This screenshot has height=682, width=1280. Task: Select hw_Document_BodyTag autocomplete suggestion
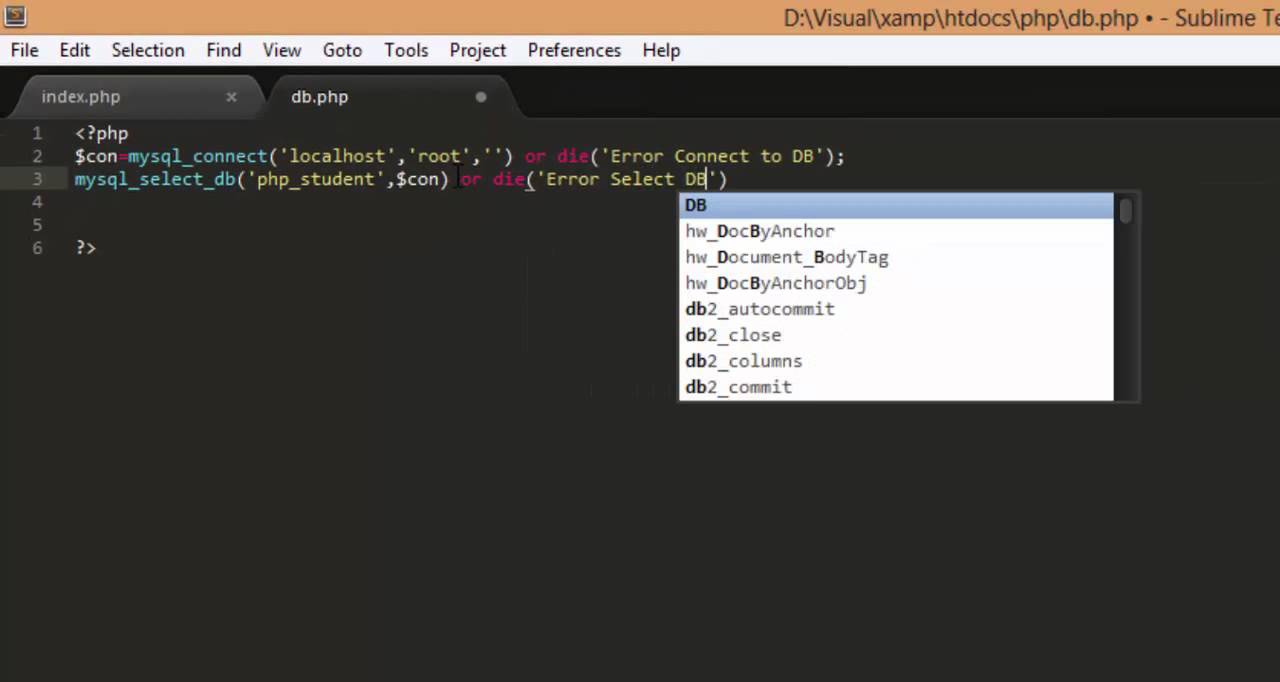pos(896,257)
